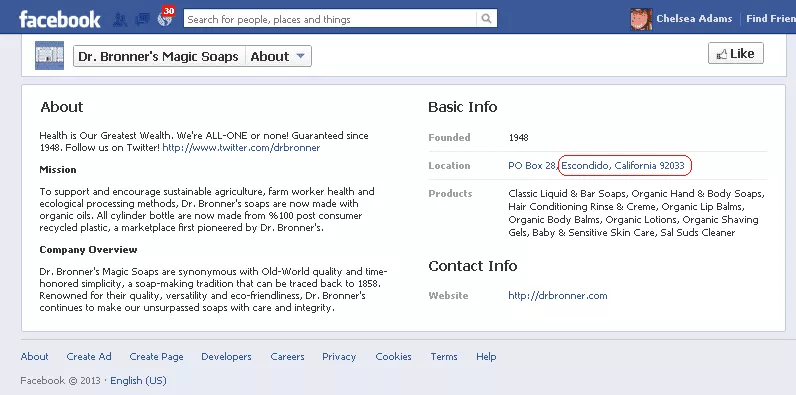796x395 pixels.
Task: Open drbronner.com website link
Action: (557, 295)
